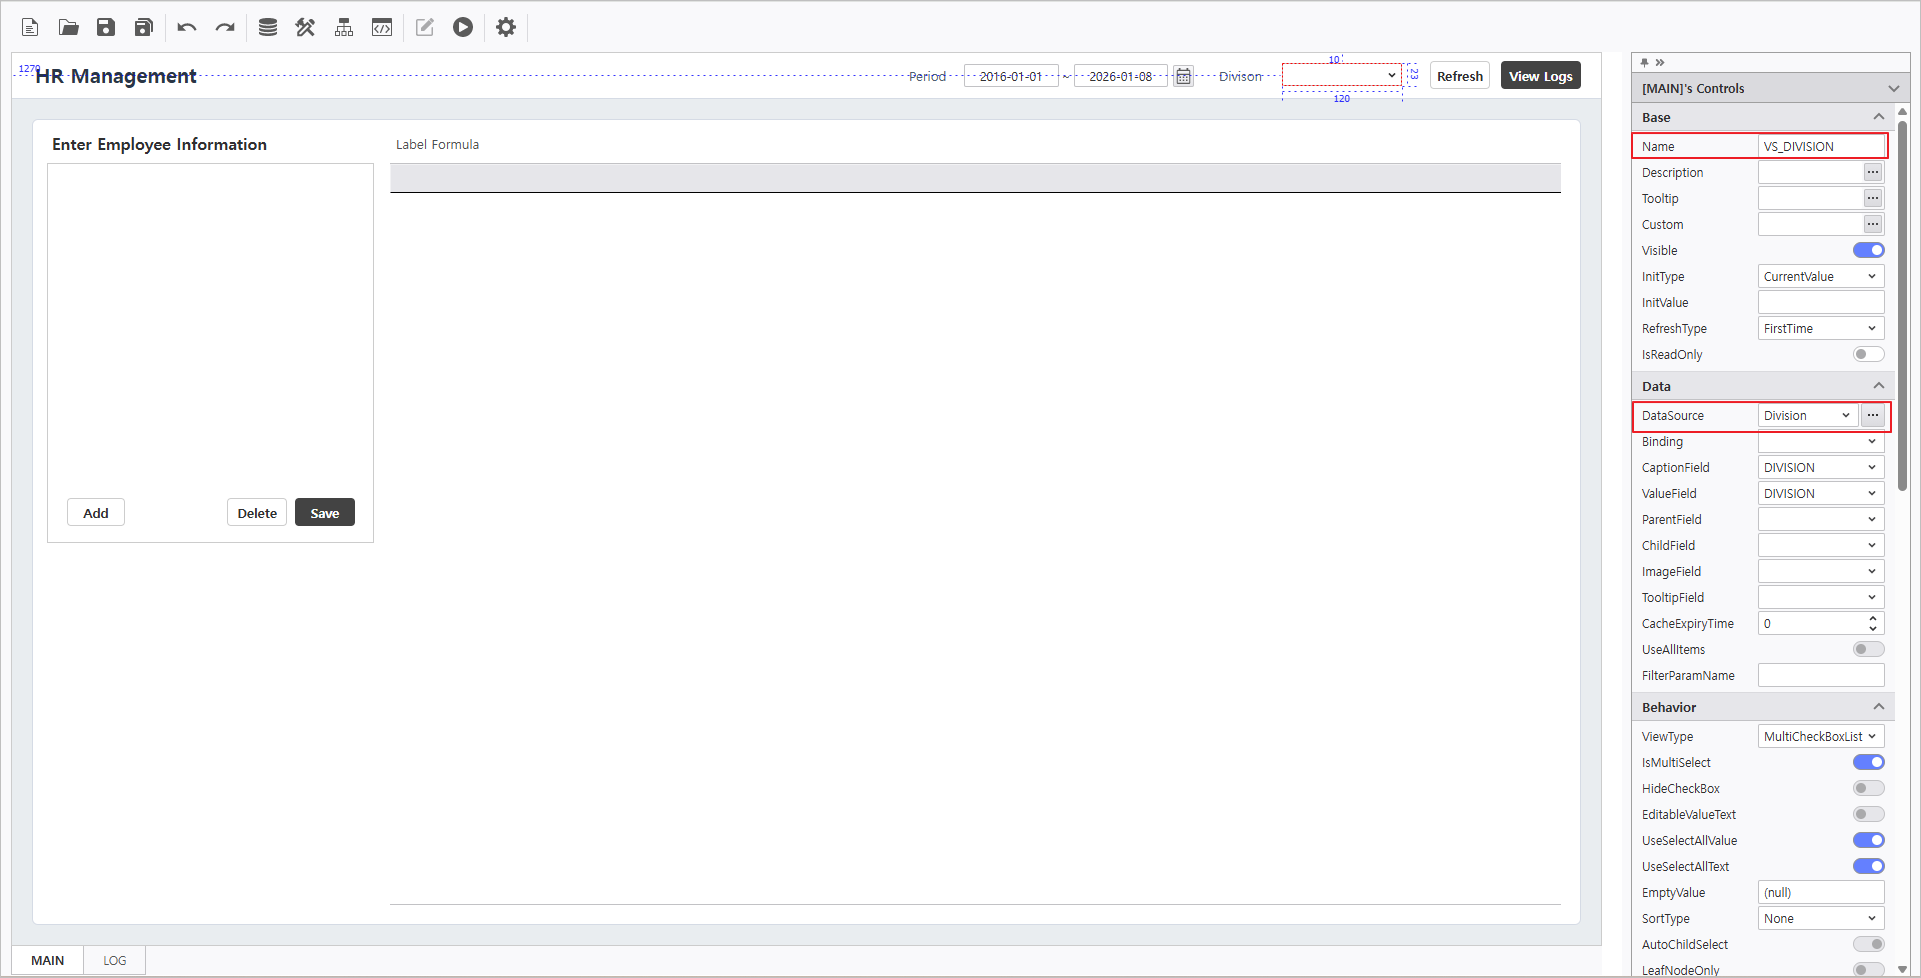
Task: Click the hammer and wrench tools icon
Action: tap(305, 27)
